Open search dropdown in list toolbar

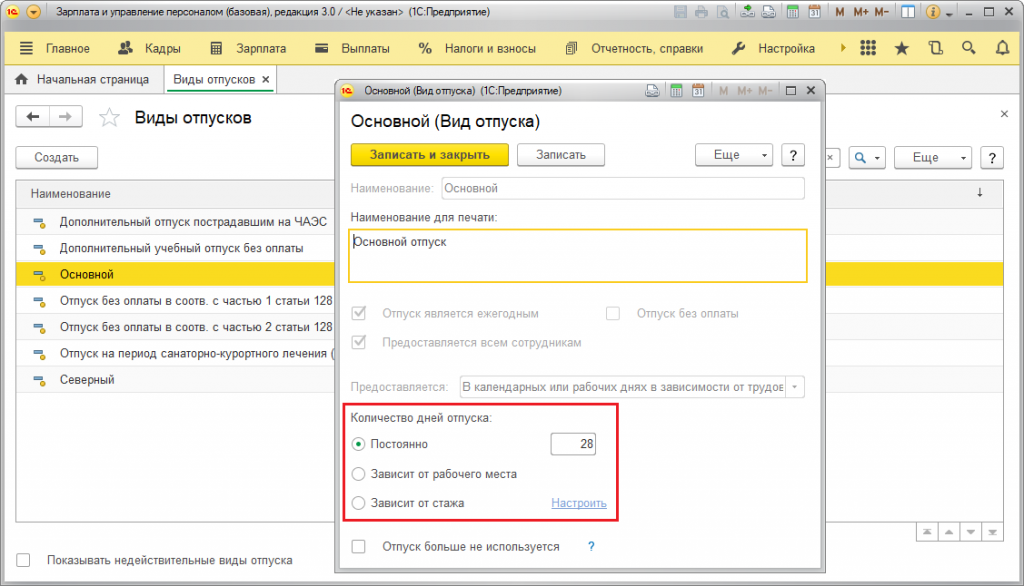(867, 157)
